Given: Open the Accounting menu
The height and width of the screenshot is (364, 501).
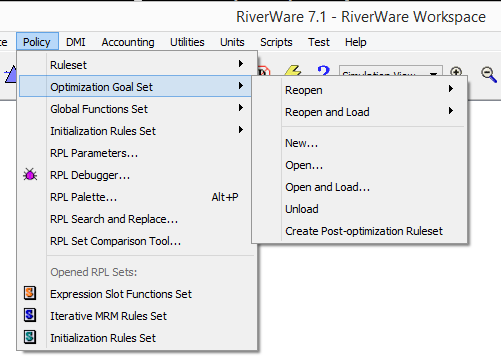Looking at the screenshot, I should pos(128,42).
